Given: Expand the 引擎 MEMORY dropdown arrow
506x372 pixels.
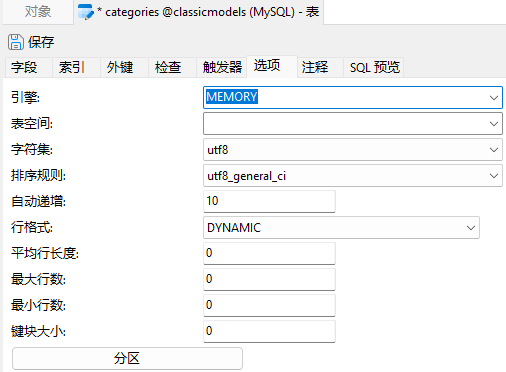Looking at the screenshot, I should (x=494, y=98).
